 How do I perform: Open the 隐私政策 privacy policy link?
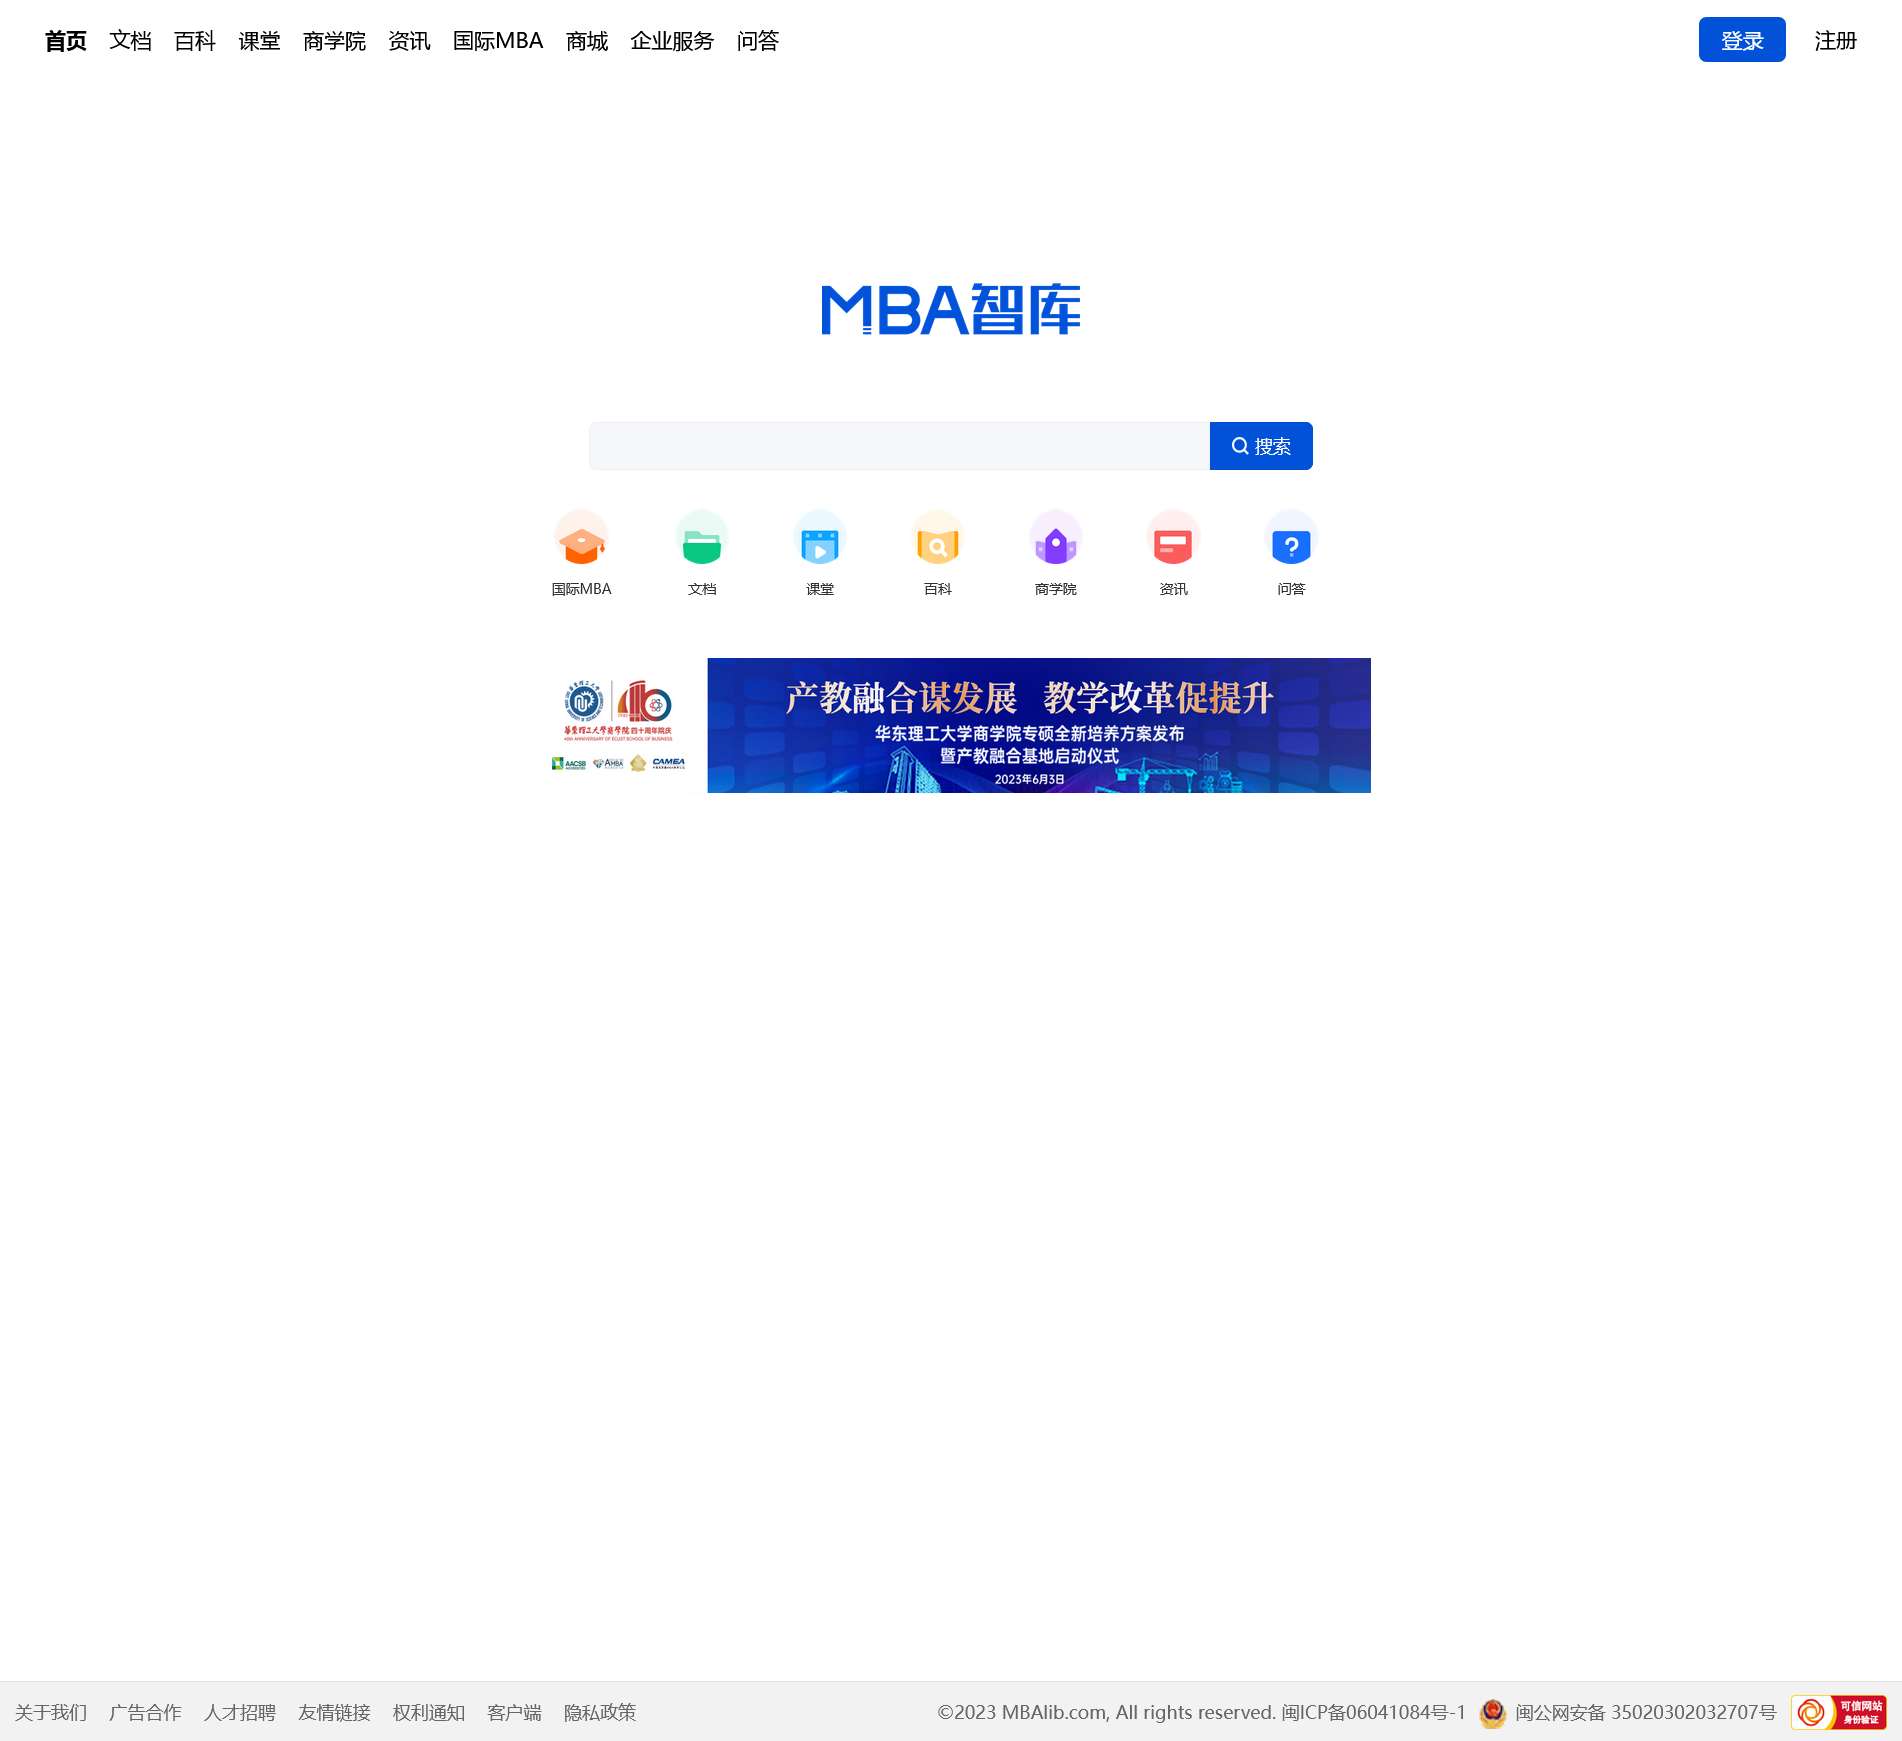[599, 1712]
